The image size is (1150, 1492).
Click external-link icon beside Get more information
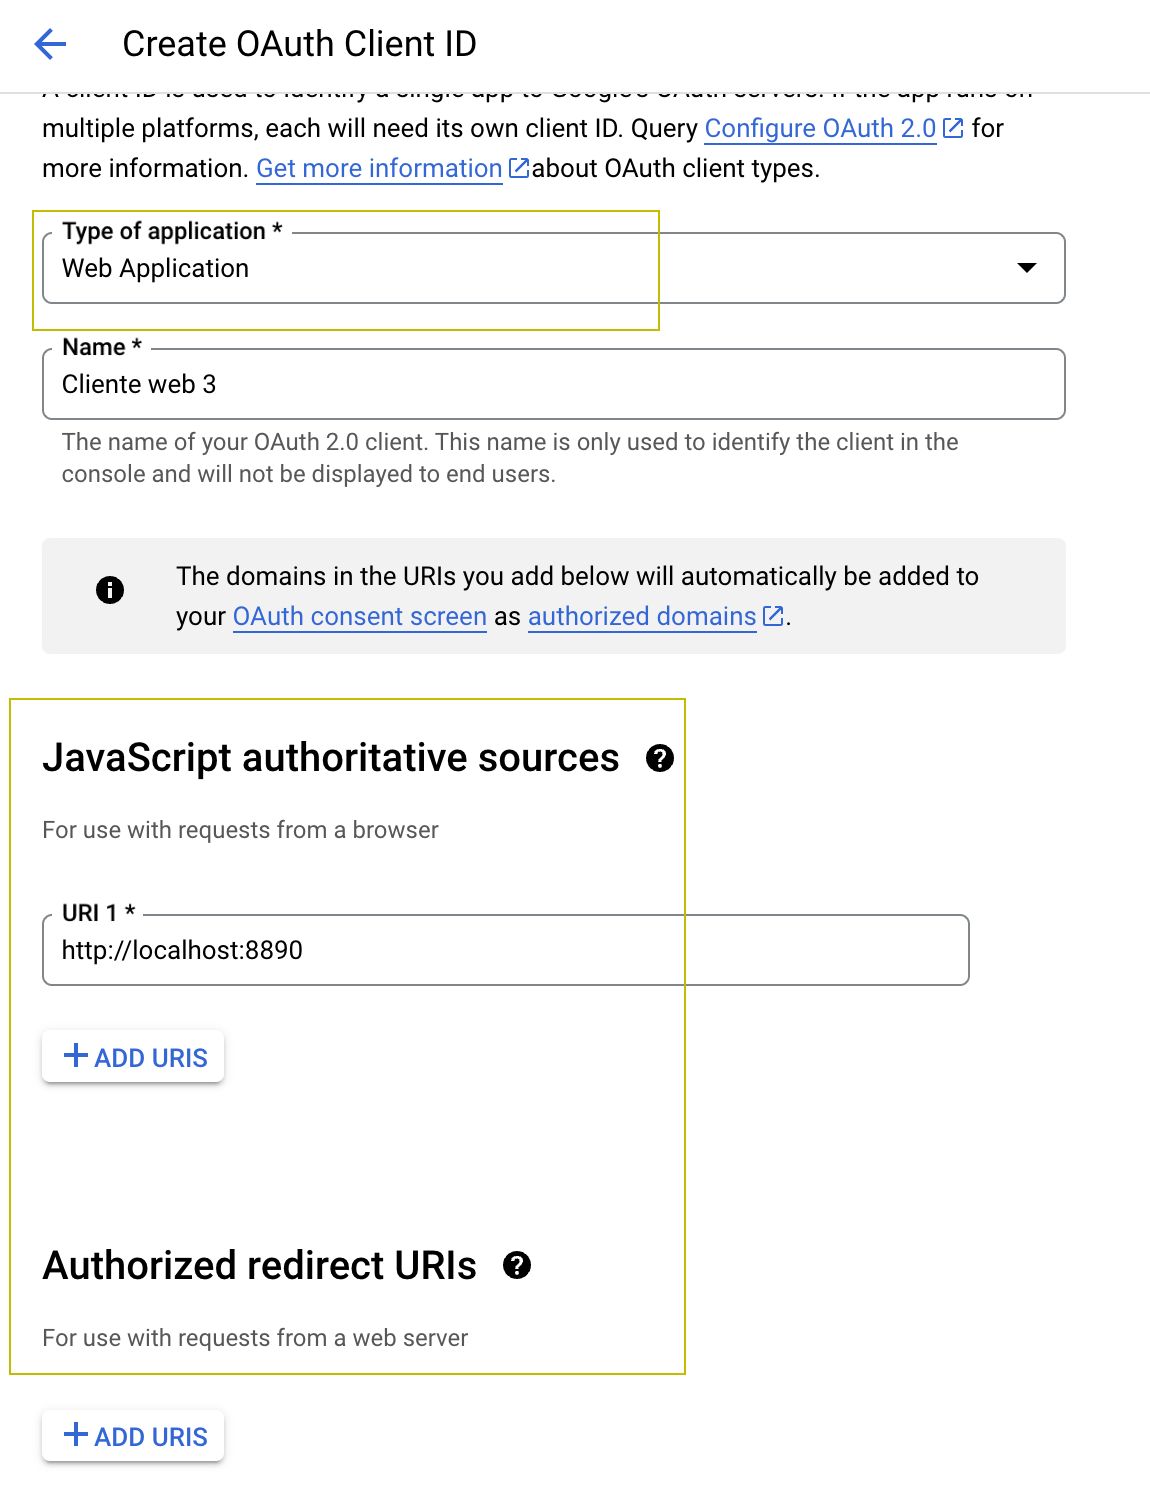(x=519, y=168)
